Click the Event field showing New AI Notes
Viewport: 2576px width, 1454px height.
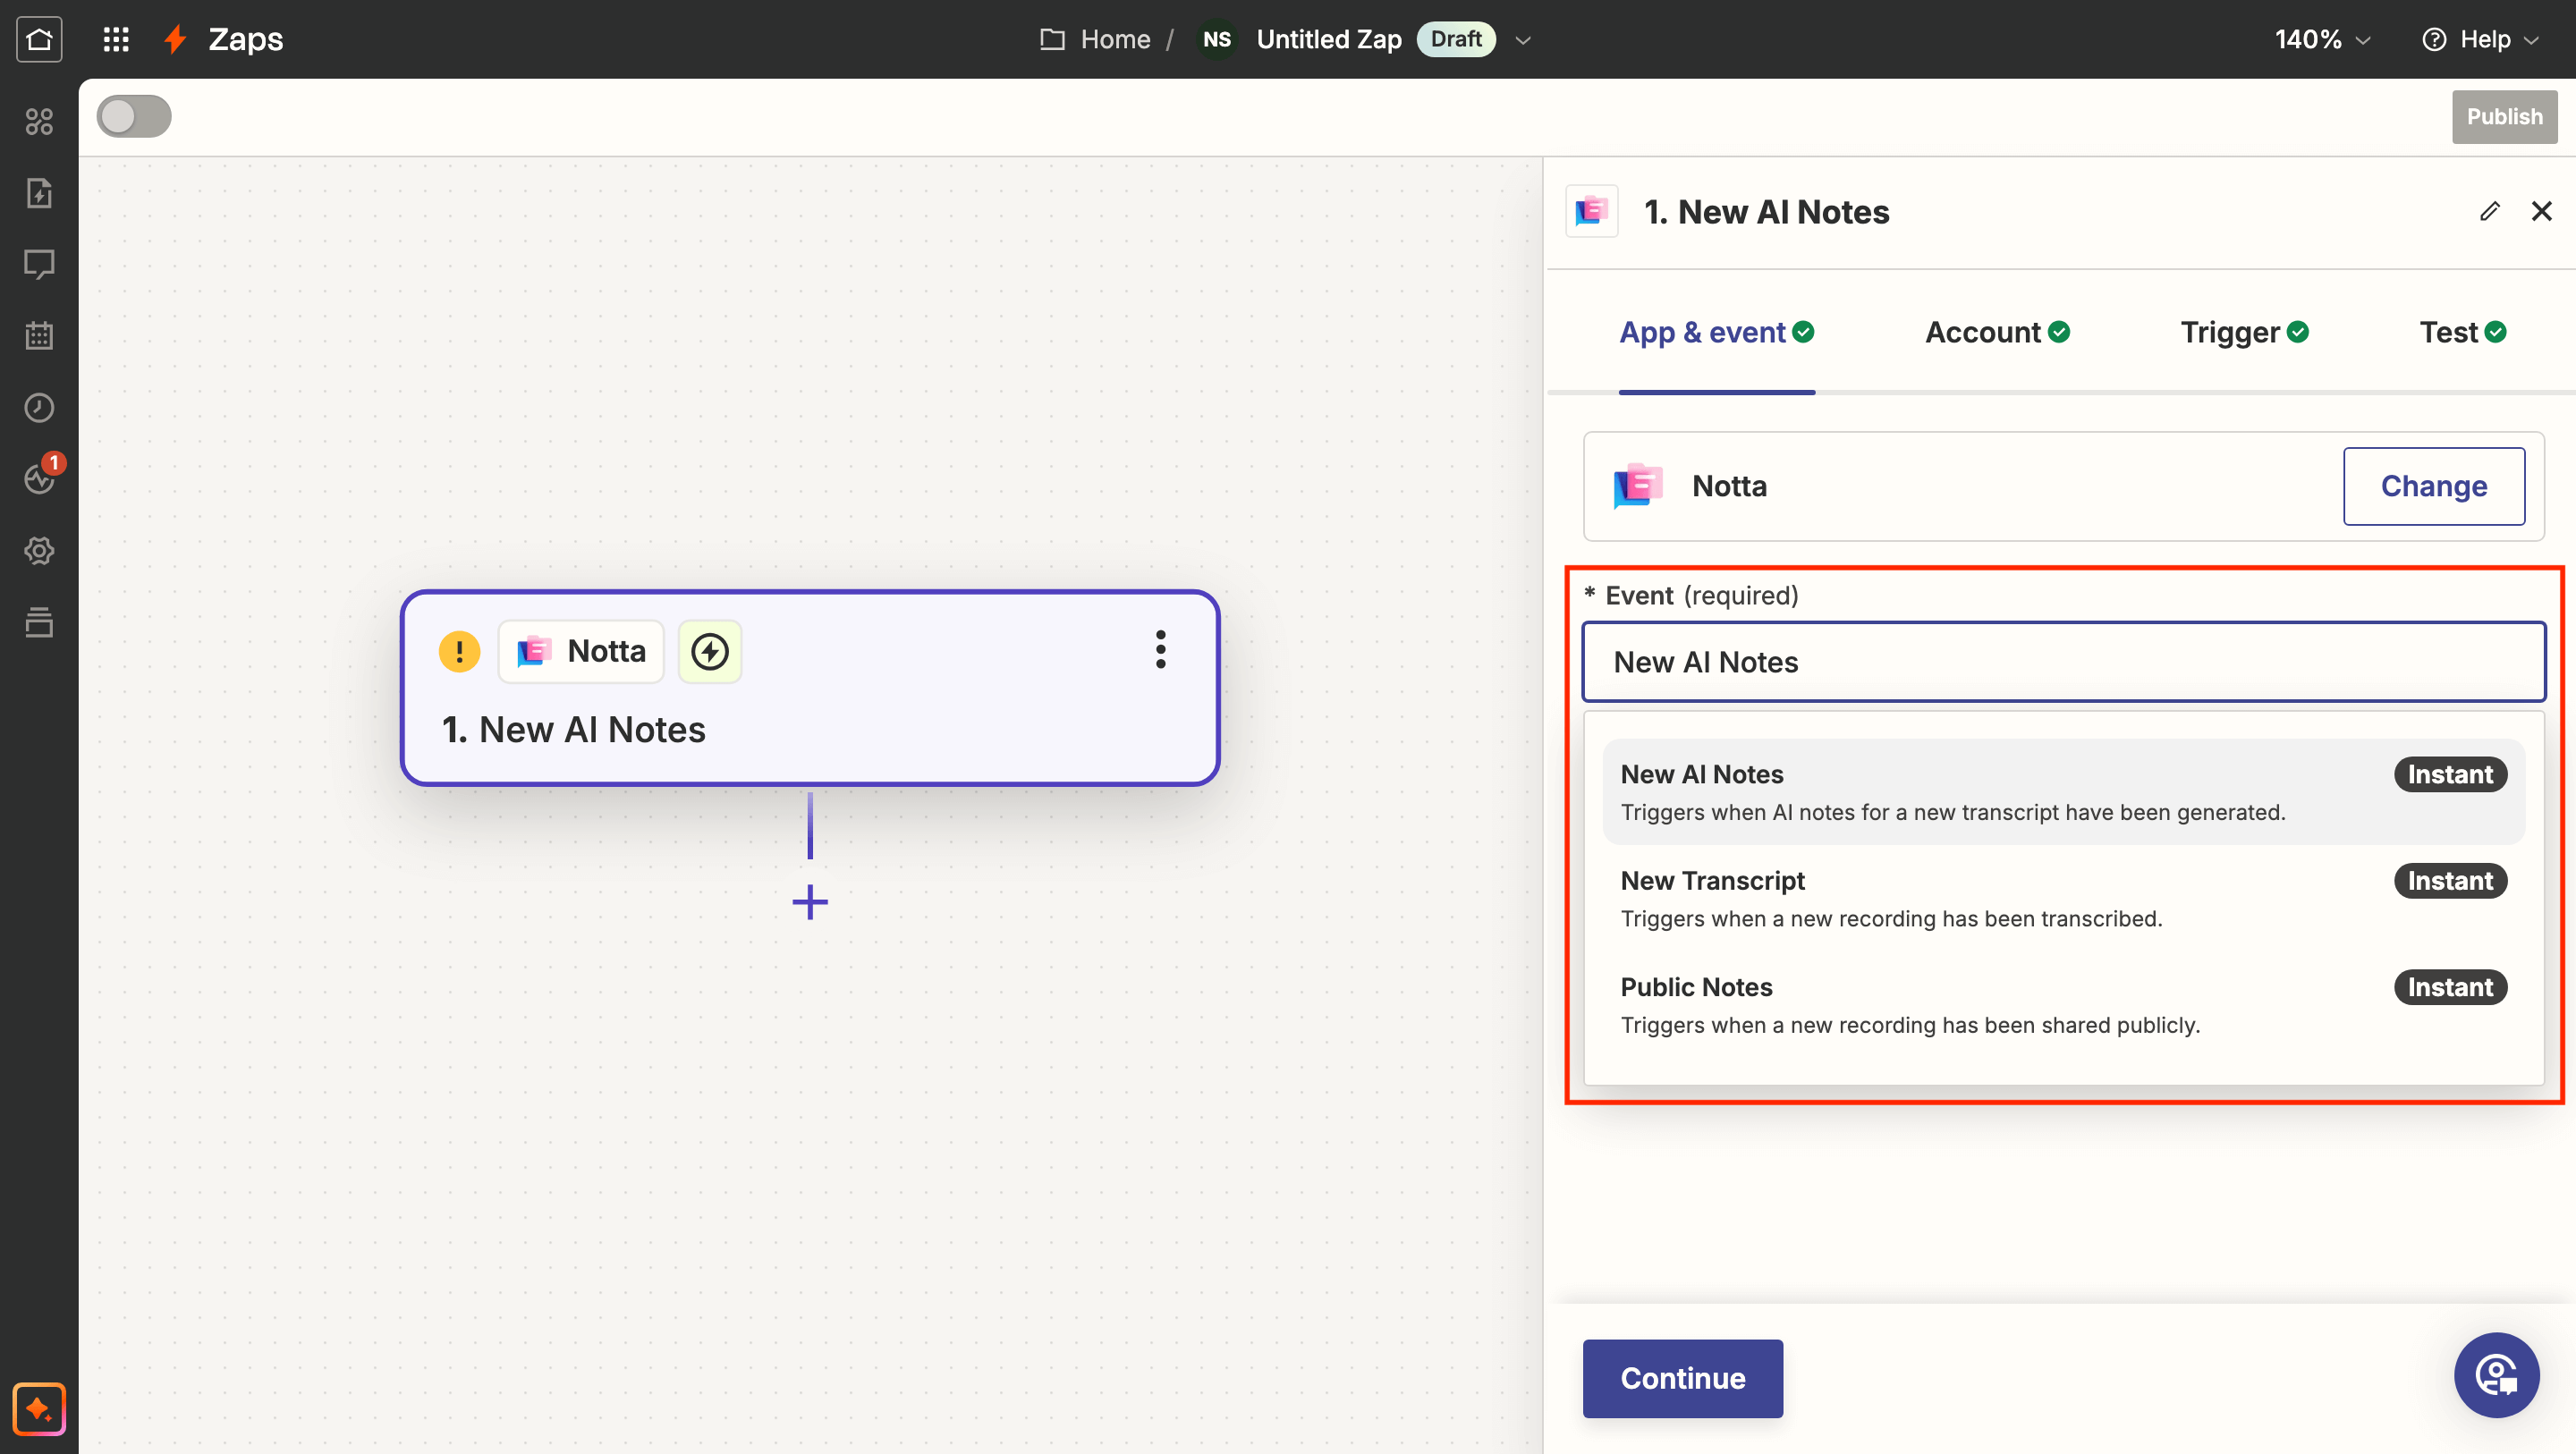(2064, 662)
